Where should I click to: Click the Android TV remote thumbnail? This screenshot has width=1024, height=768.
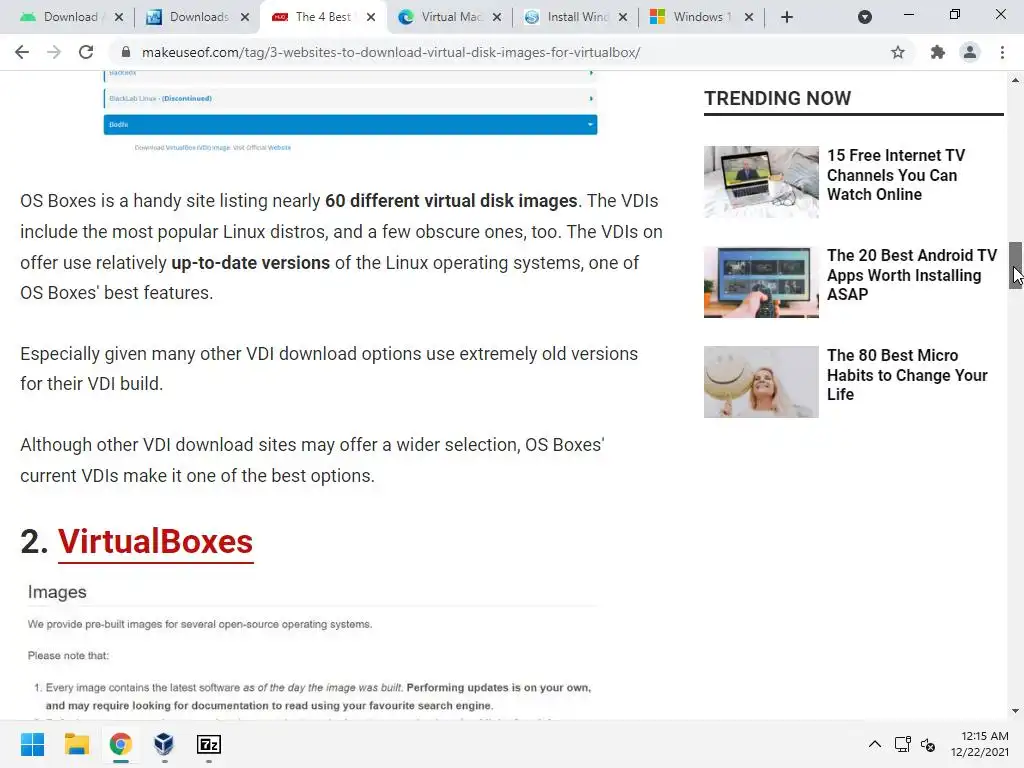pos(761,282)
